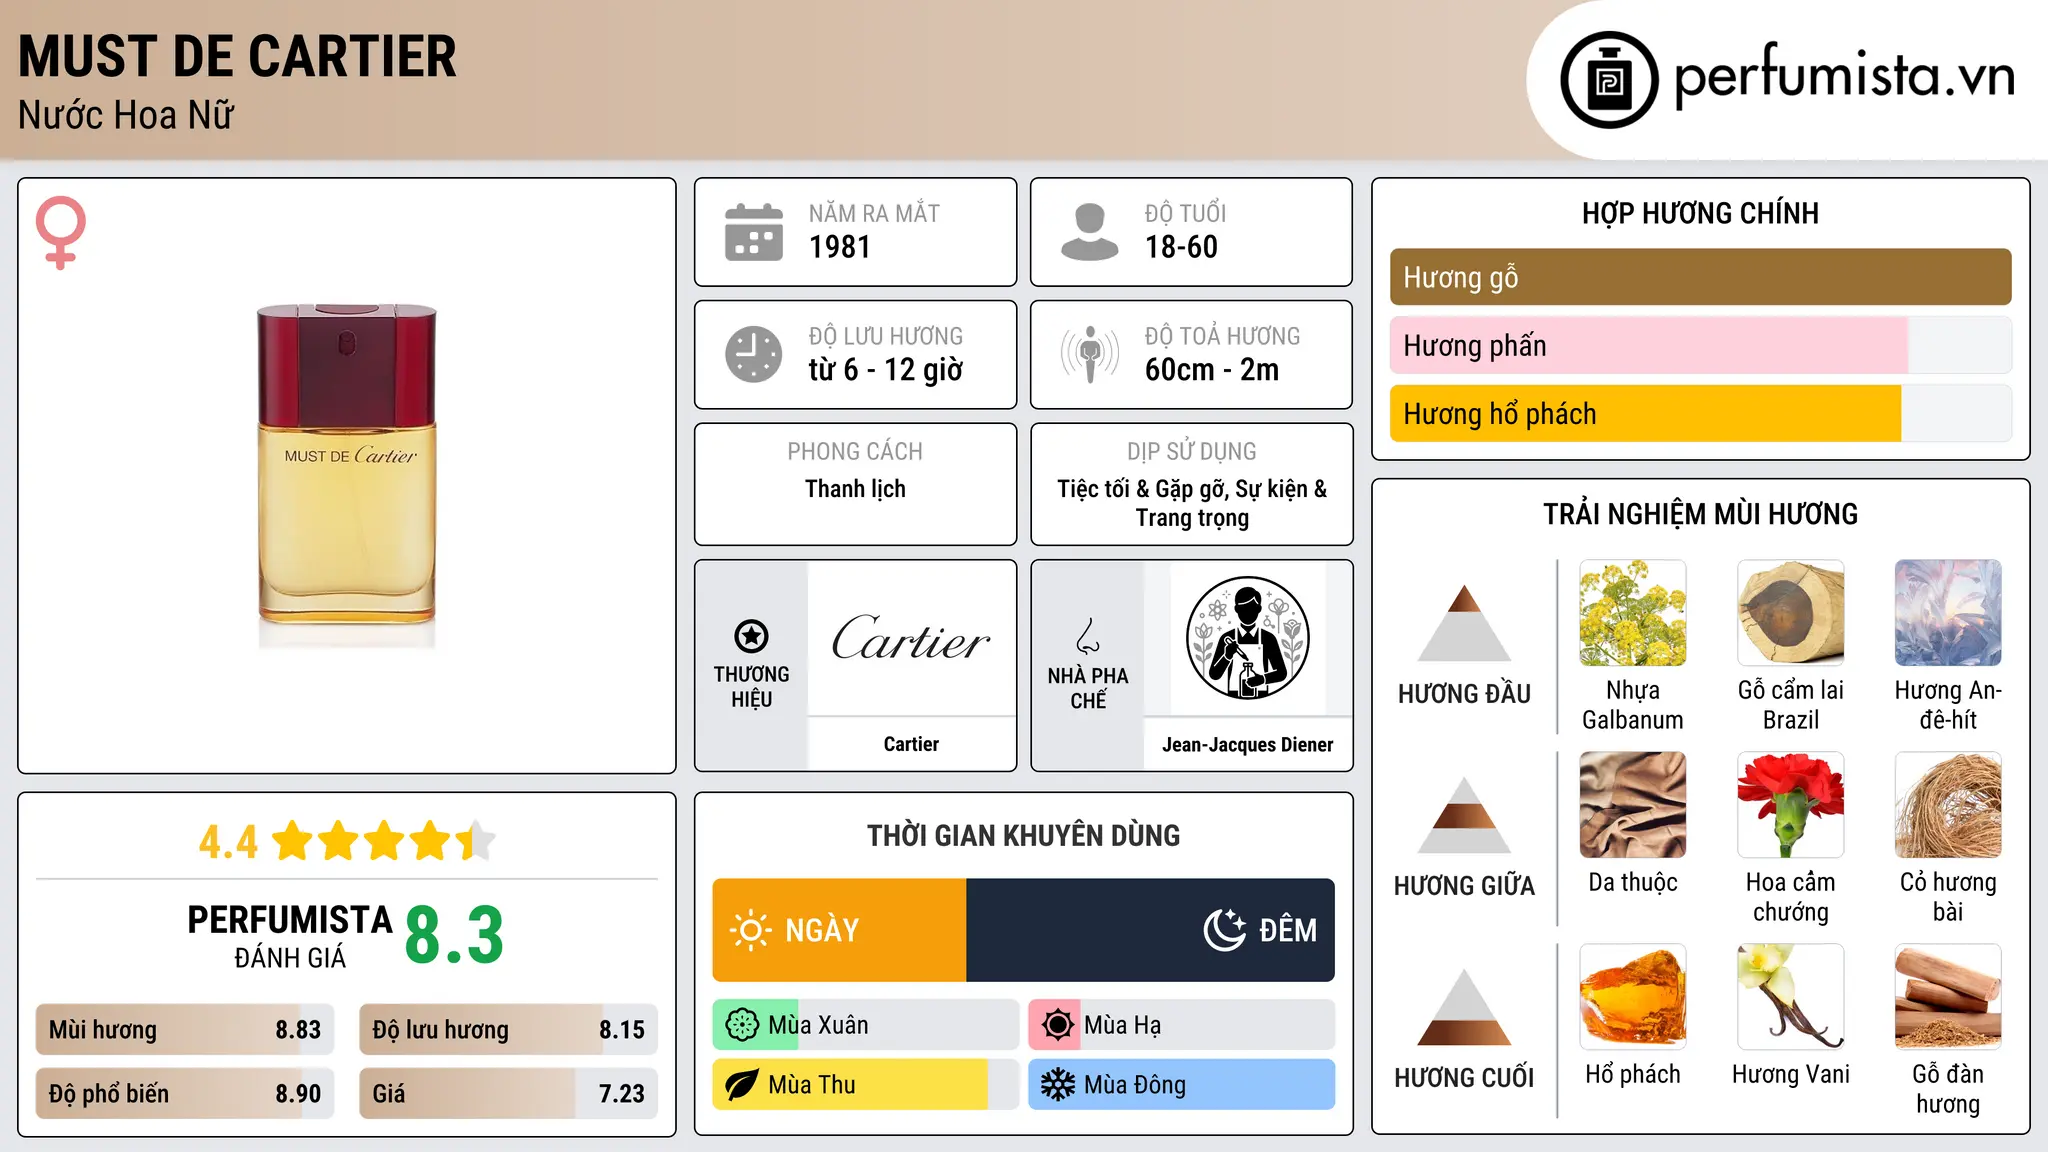Select the Đêm segment of usage time
Screen dimensions: 2048x1152
pyautogui.click(x=1150, y=930)
